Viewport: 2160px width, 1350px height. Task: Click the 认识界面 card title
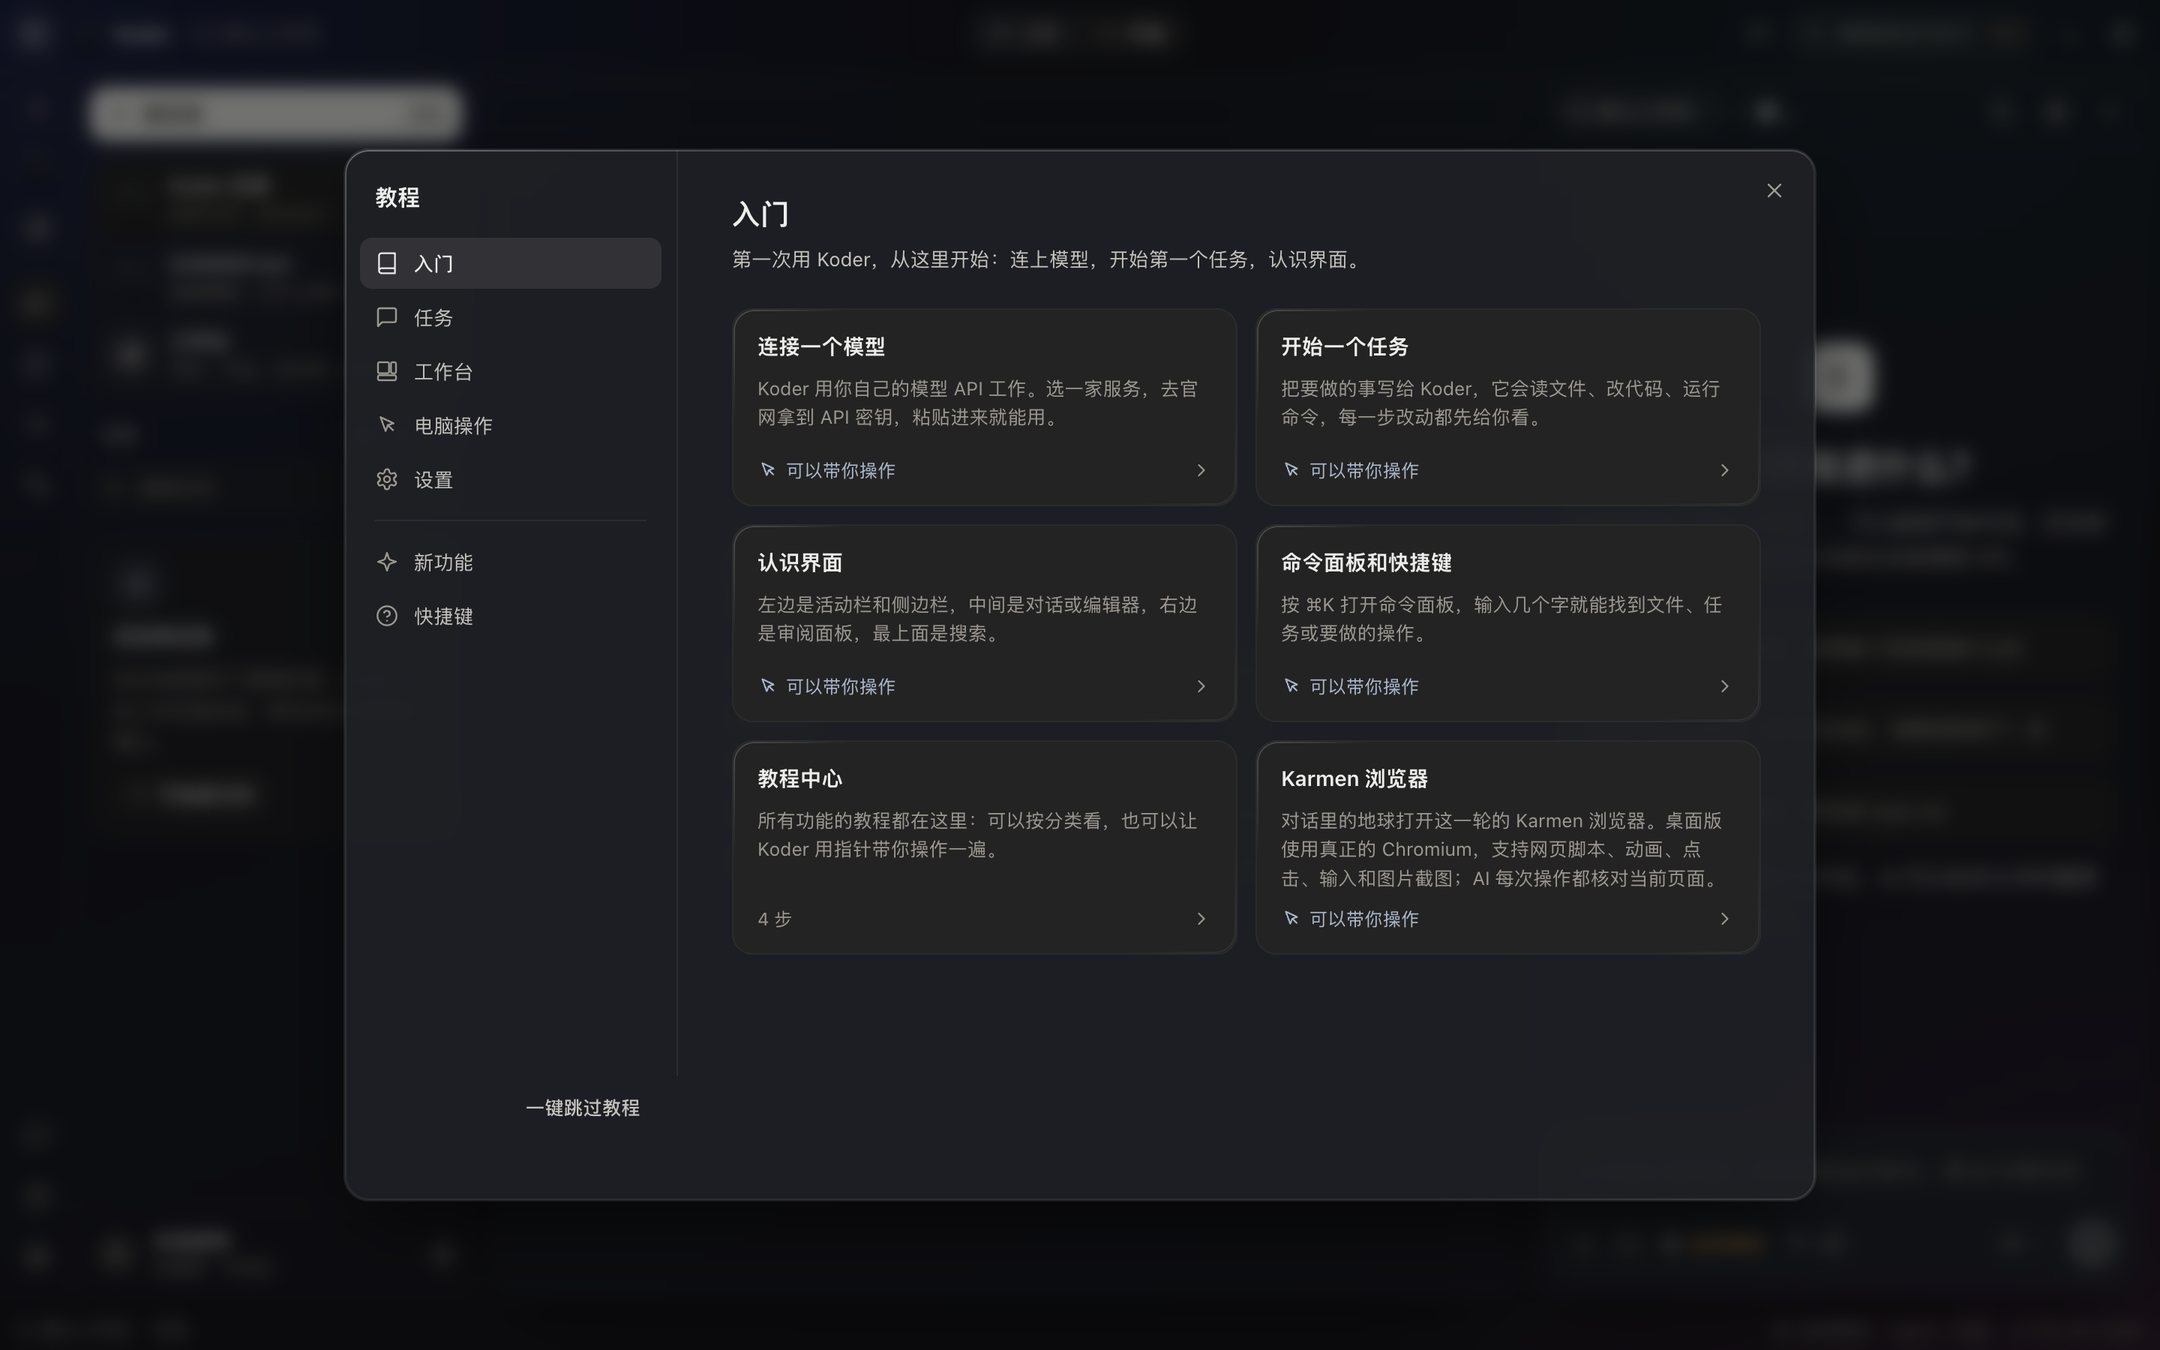800,562
